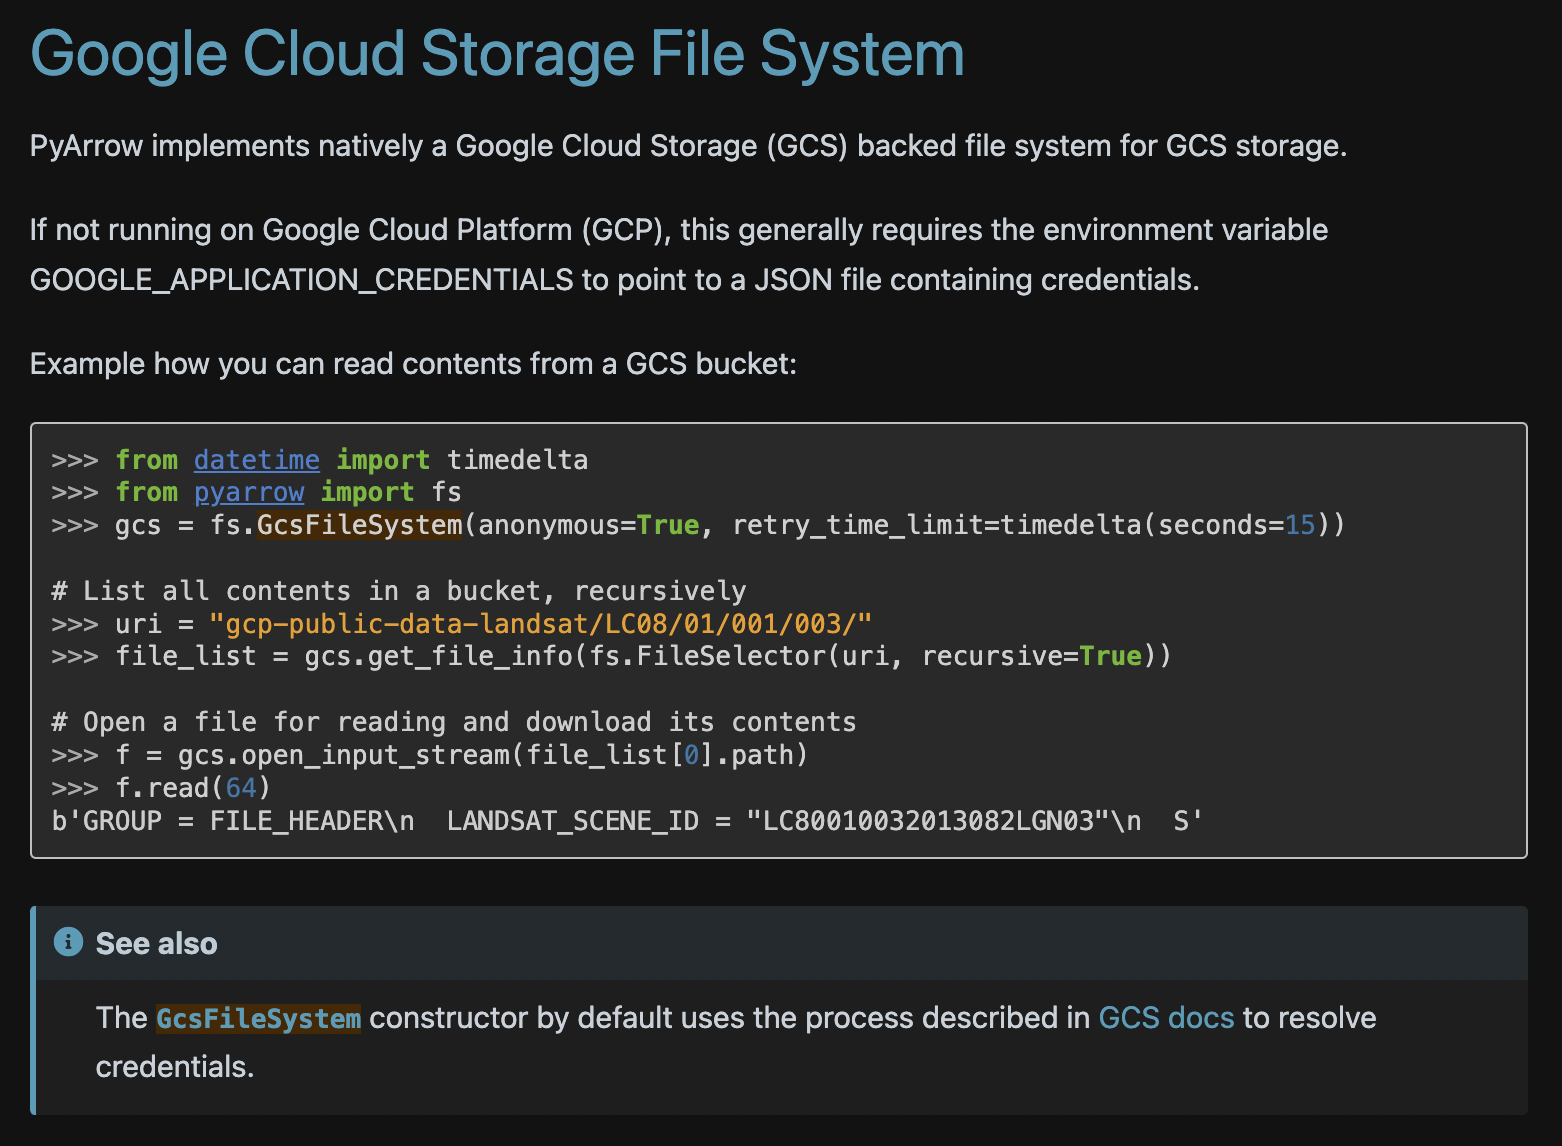Viewport: 1562px width, 1146px height.
Task: Open GcsFileSystem link in See also note
Action: pos(258,1018)
